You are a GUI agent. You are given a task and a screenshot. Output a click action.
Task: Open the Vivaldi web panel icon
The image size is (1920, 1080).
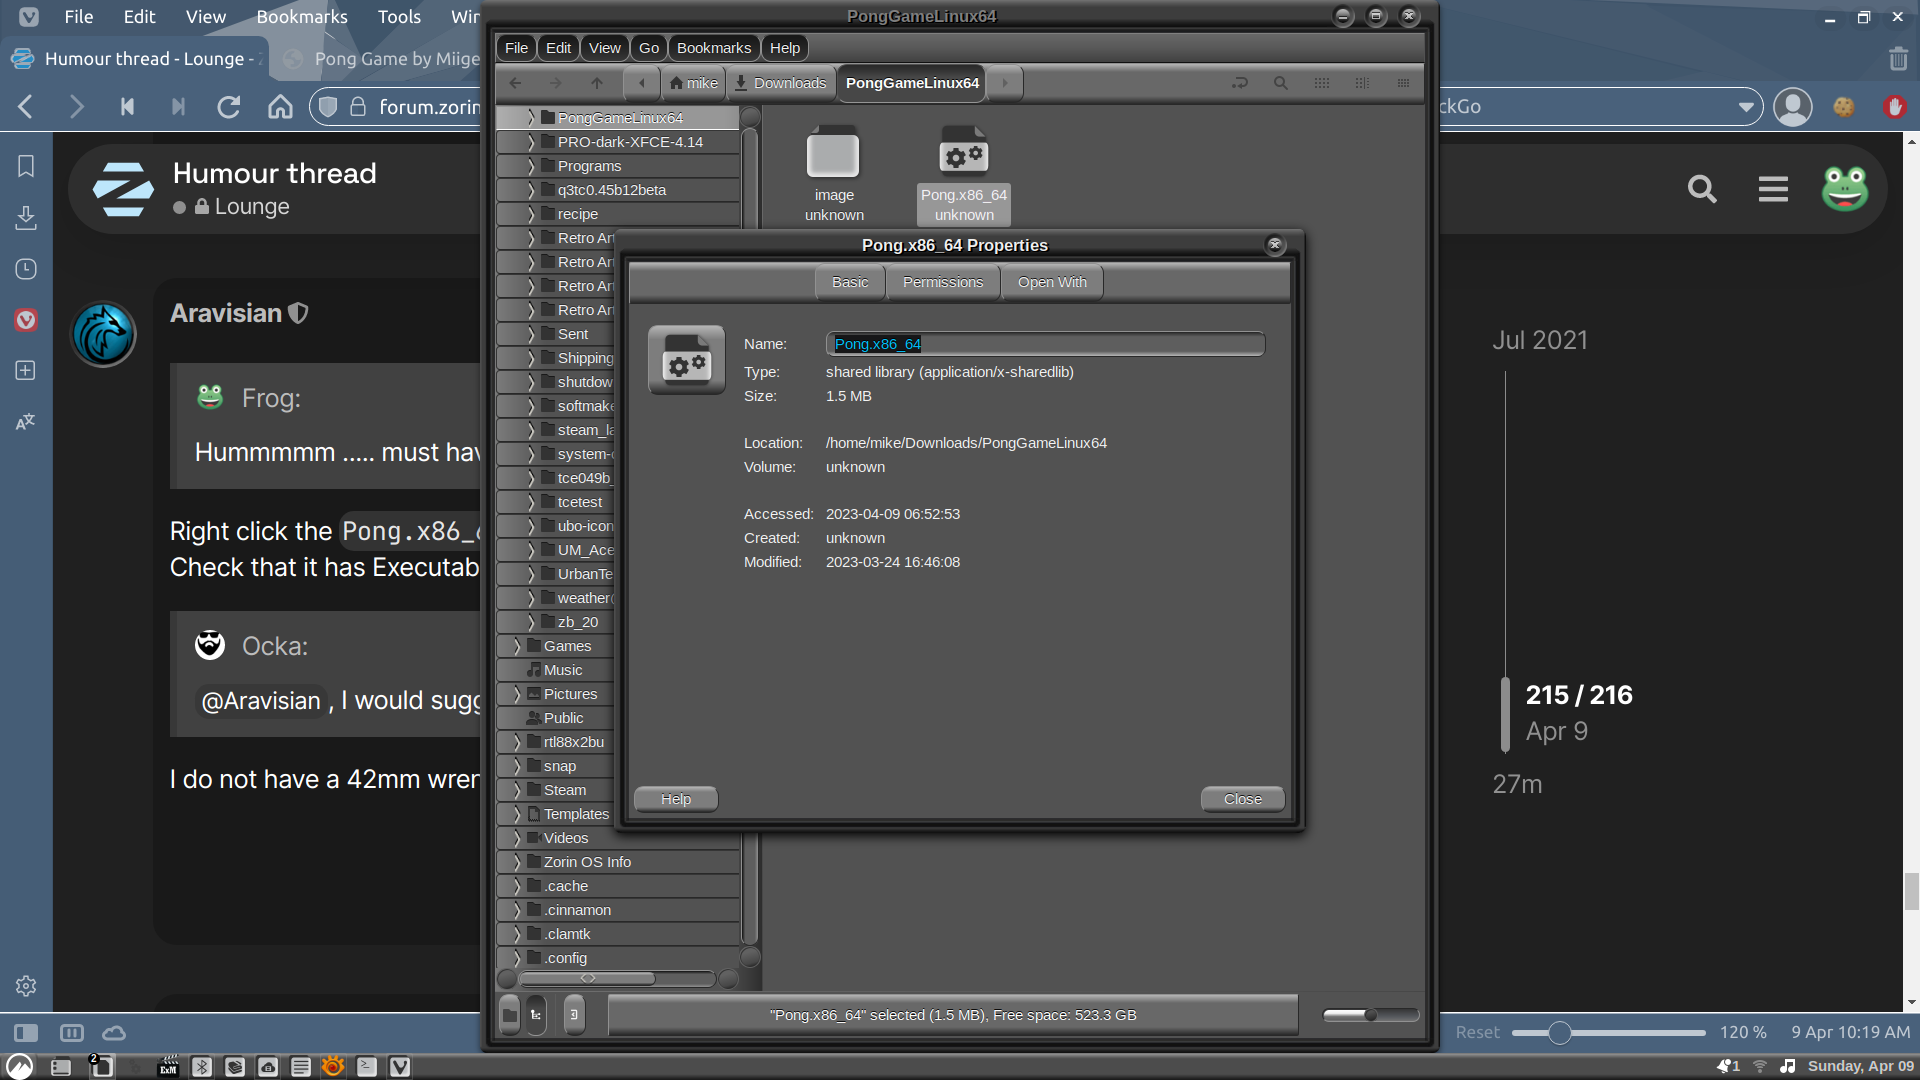[x=26, y=320]
